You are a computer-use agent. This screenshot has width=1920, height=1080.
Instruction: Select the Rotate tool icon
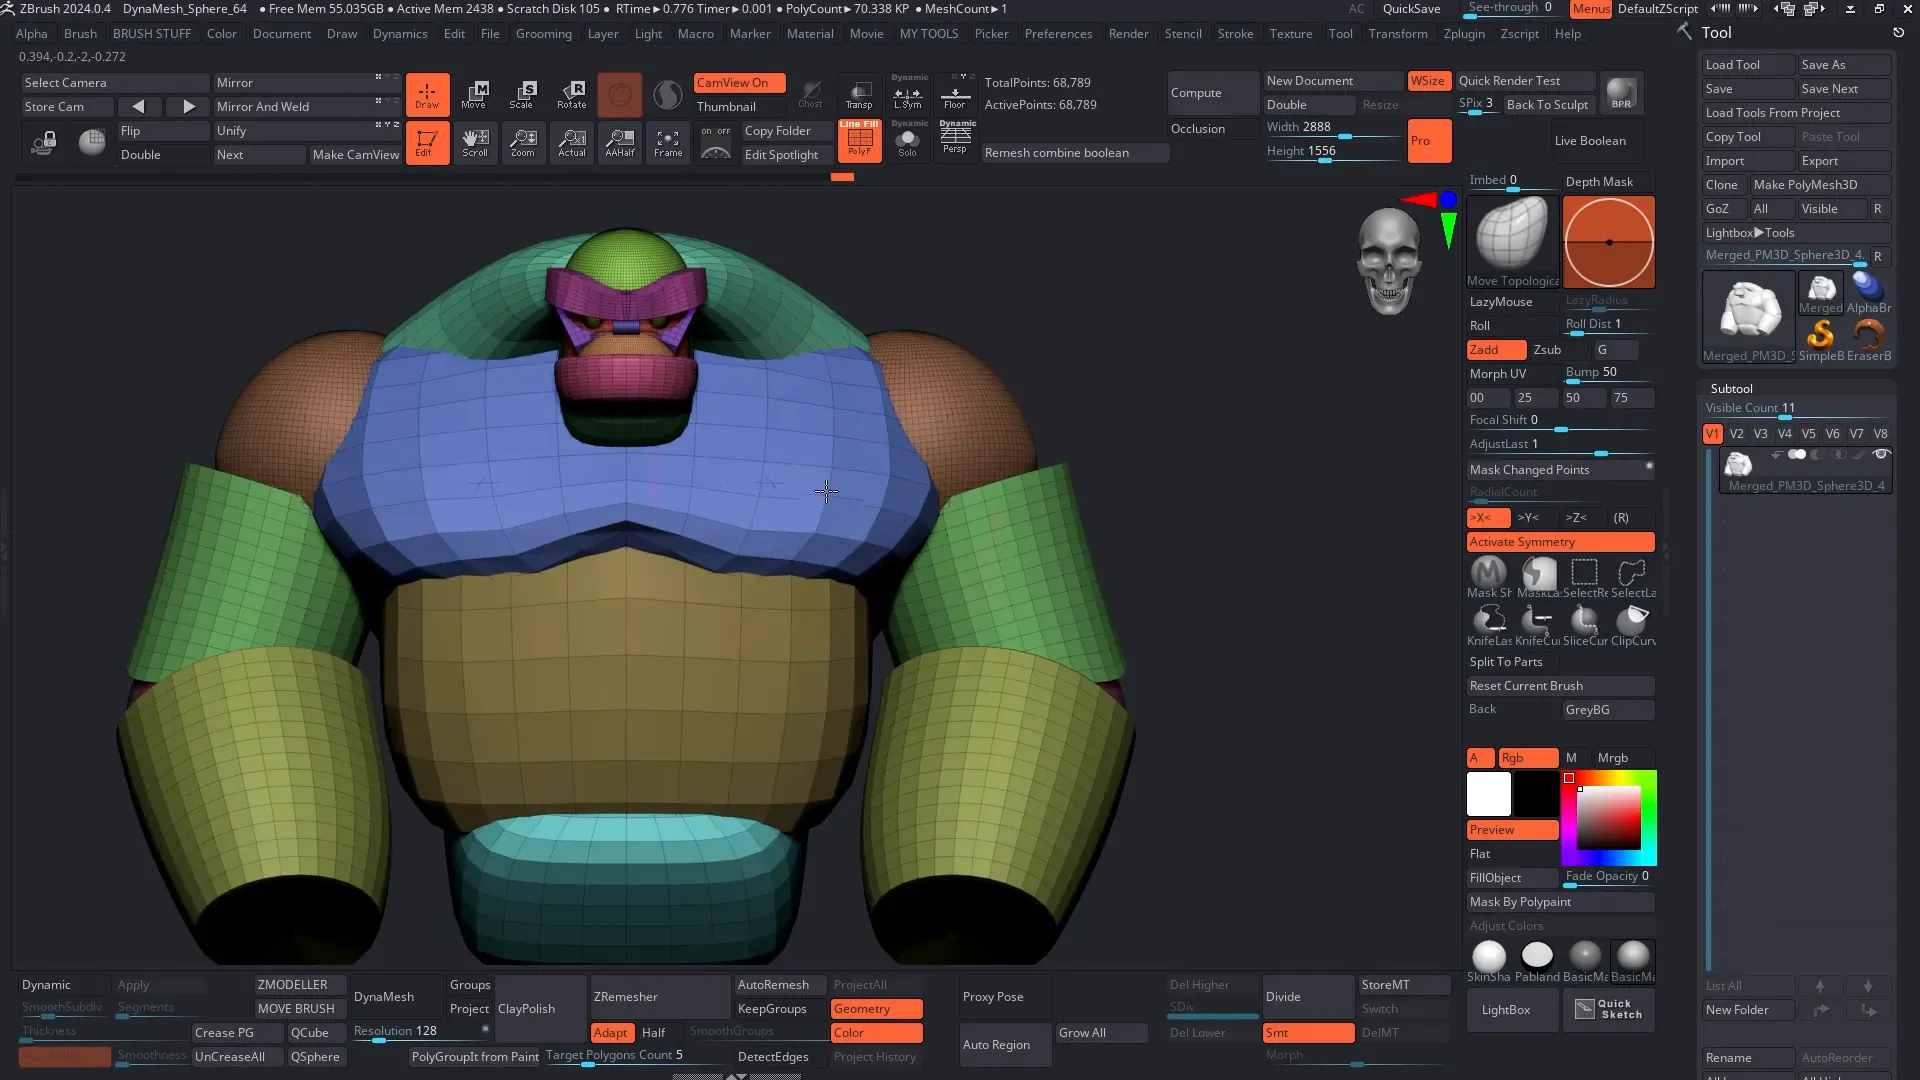(x=571, y=95)
